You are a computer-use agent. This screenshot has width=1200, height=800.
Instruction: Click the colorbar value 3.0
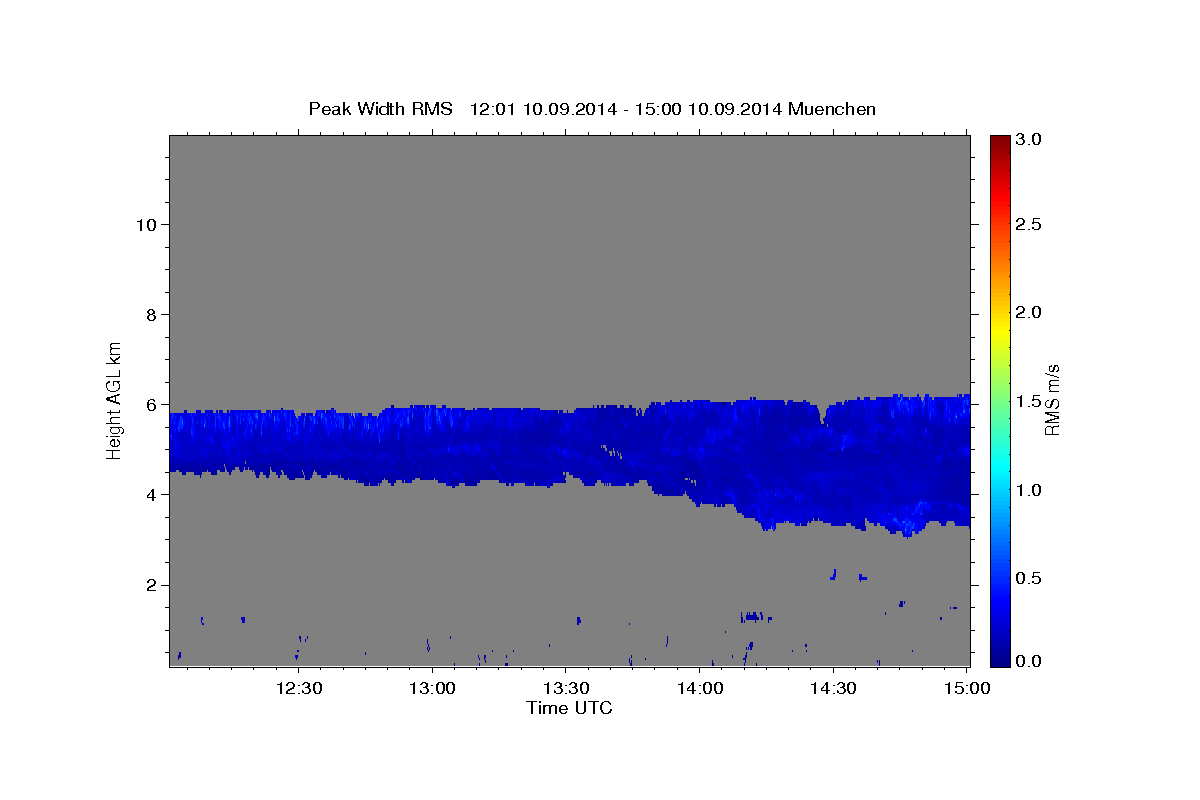[x=1029, y=140]
